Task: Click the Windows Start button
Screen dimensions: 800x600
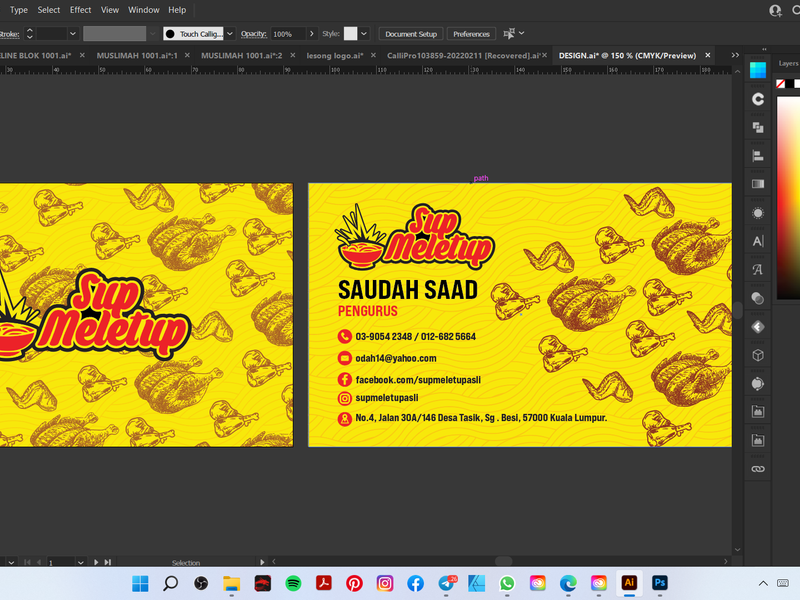Action: [140, 583]
